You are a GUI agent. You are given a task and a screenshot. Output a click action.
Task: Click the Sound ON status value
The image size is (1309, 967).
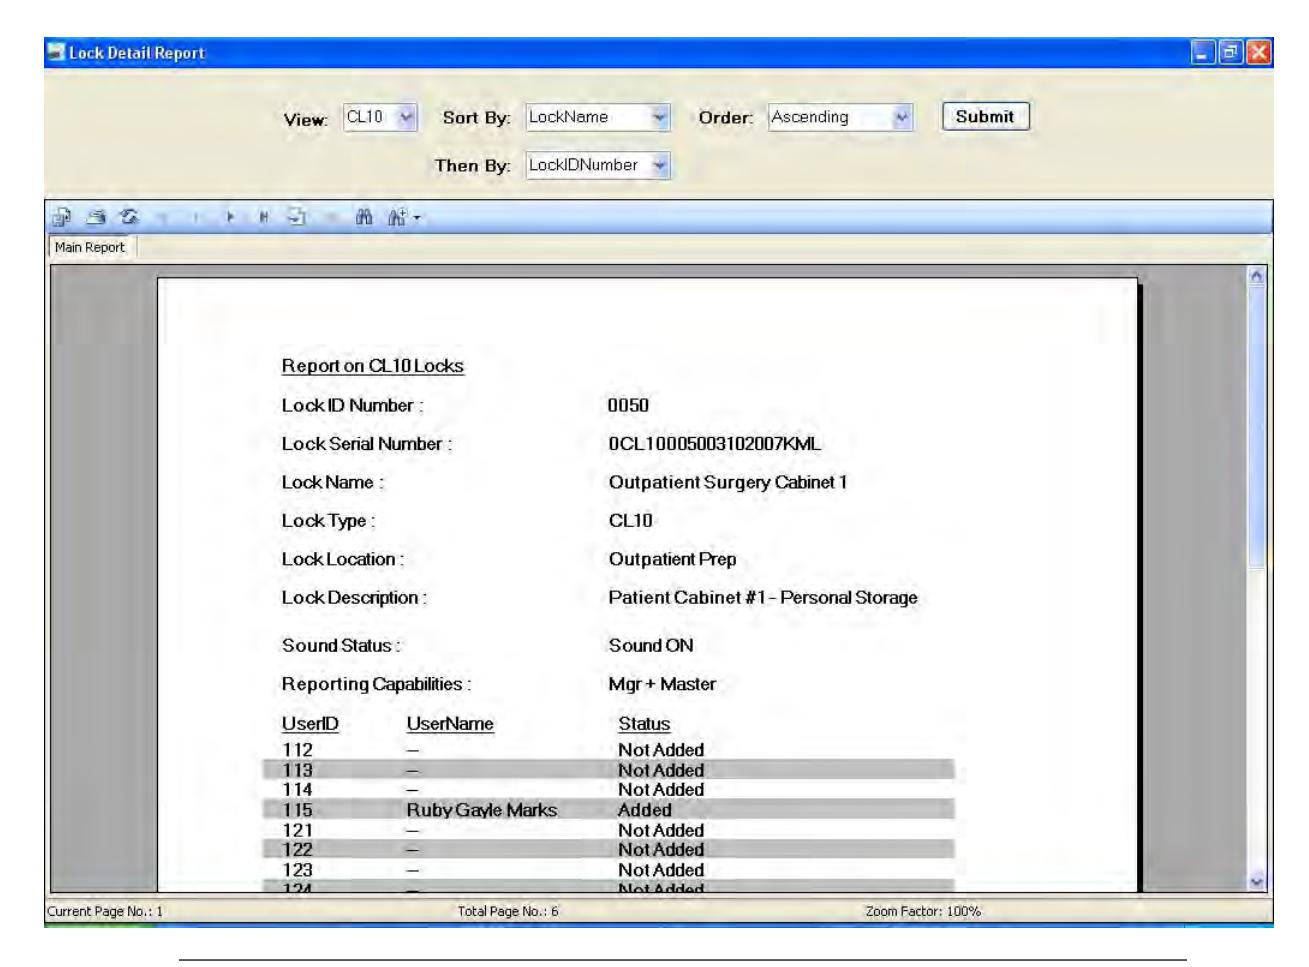(x=651, y=645)
